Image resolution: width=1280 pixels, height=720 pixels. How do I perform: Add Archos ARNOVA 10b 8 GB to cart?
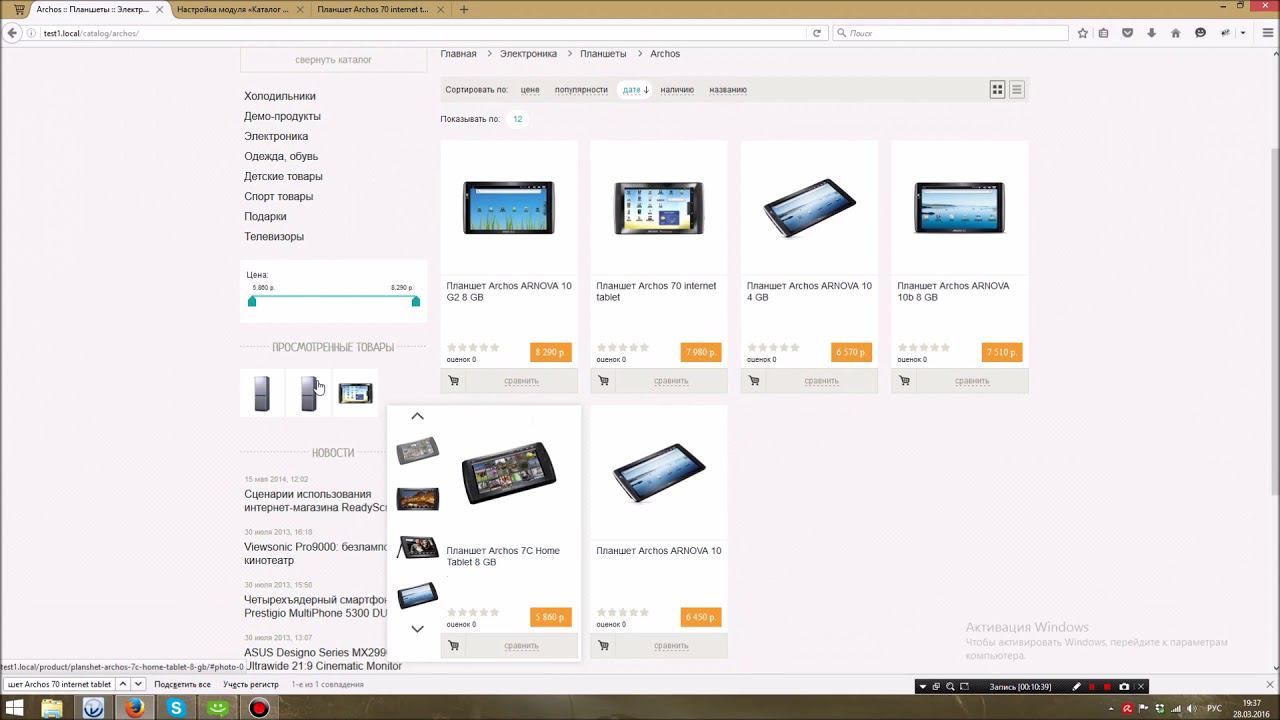(904, 381)
